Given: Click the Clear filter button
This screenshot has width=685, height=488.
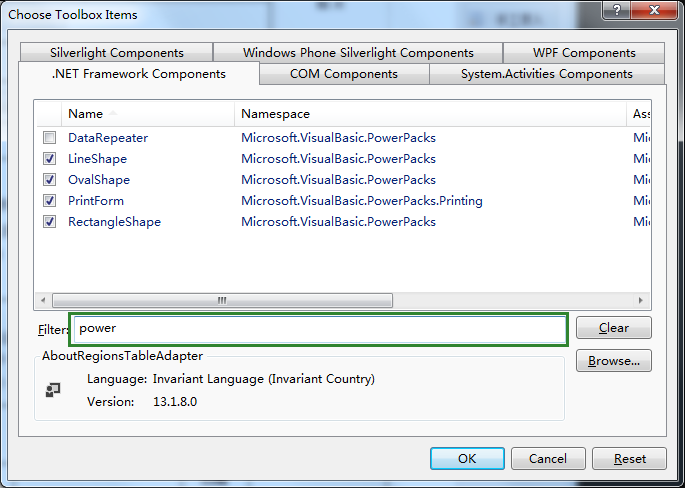Looking at the screenshot, I should (614, 328).
